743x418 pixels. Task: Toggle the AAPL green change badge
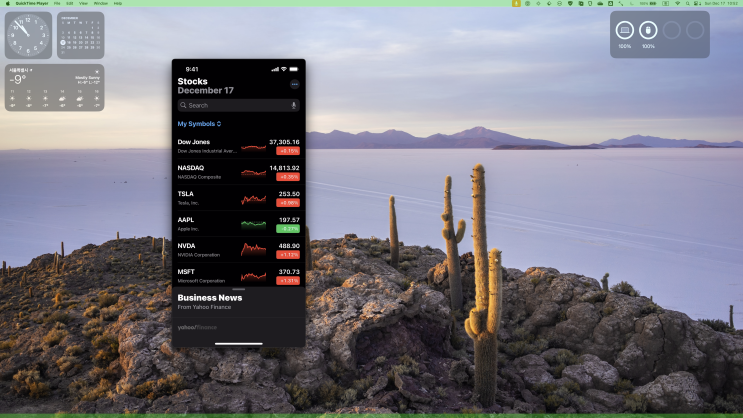[288, 229]
